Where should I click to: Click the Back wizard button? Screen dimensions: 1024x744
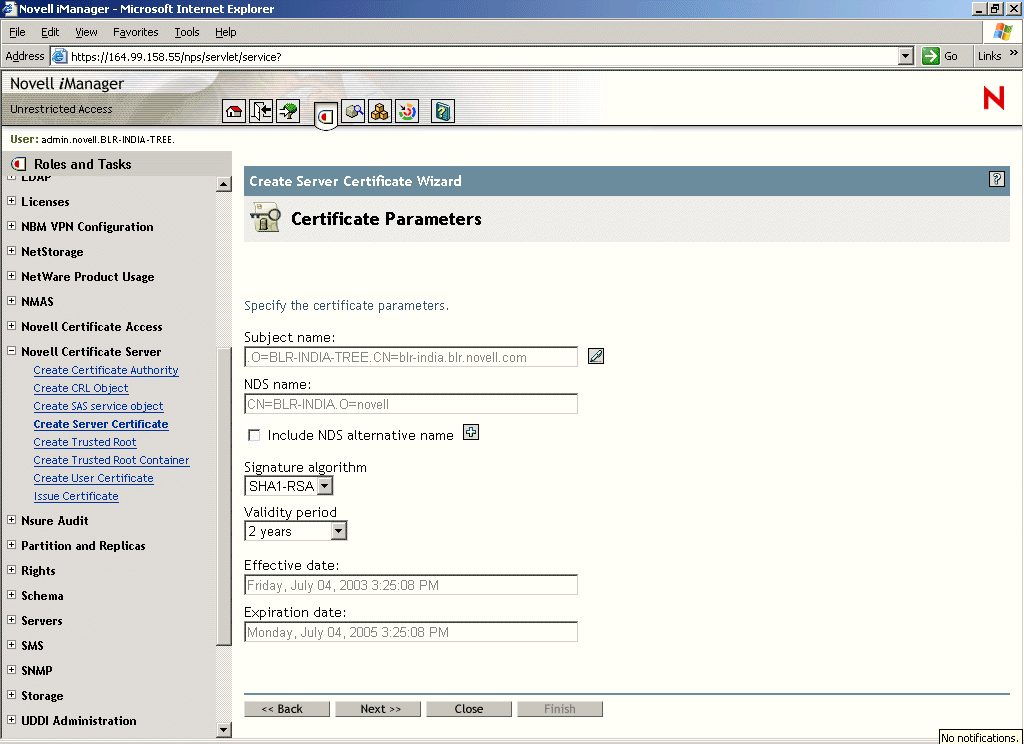287,709
